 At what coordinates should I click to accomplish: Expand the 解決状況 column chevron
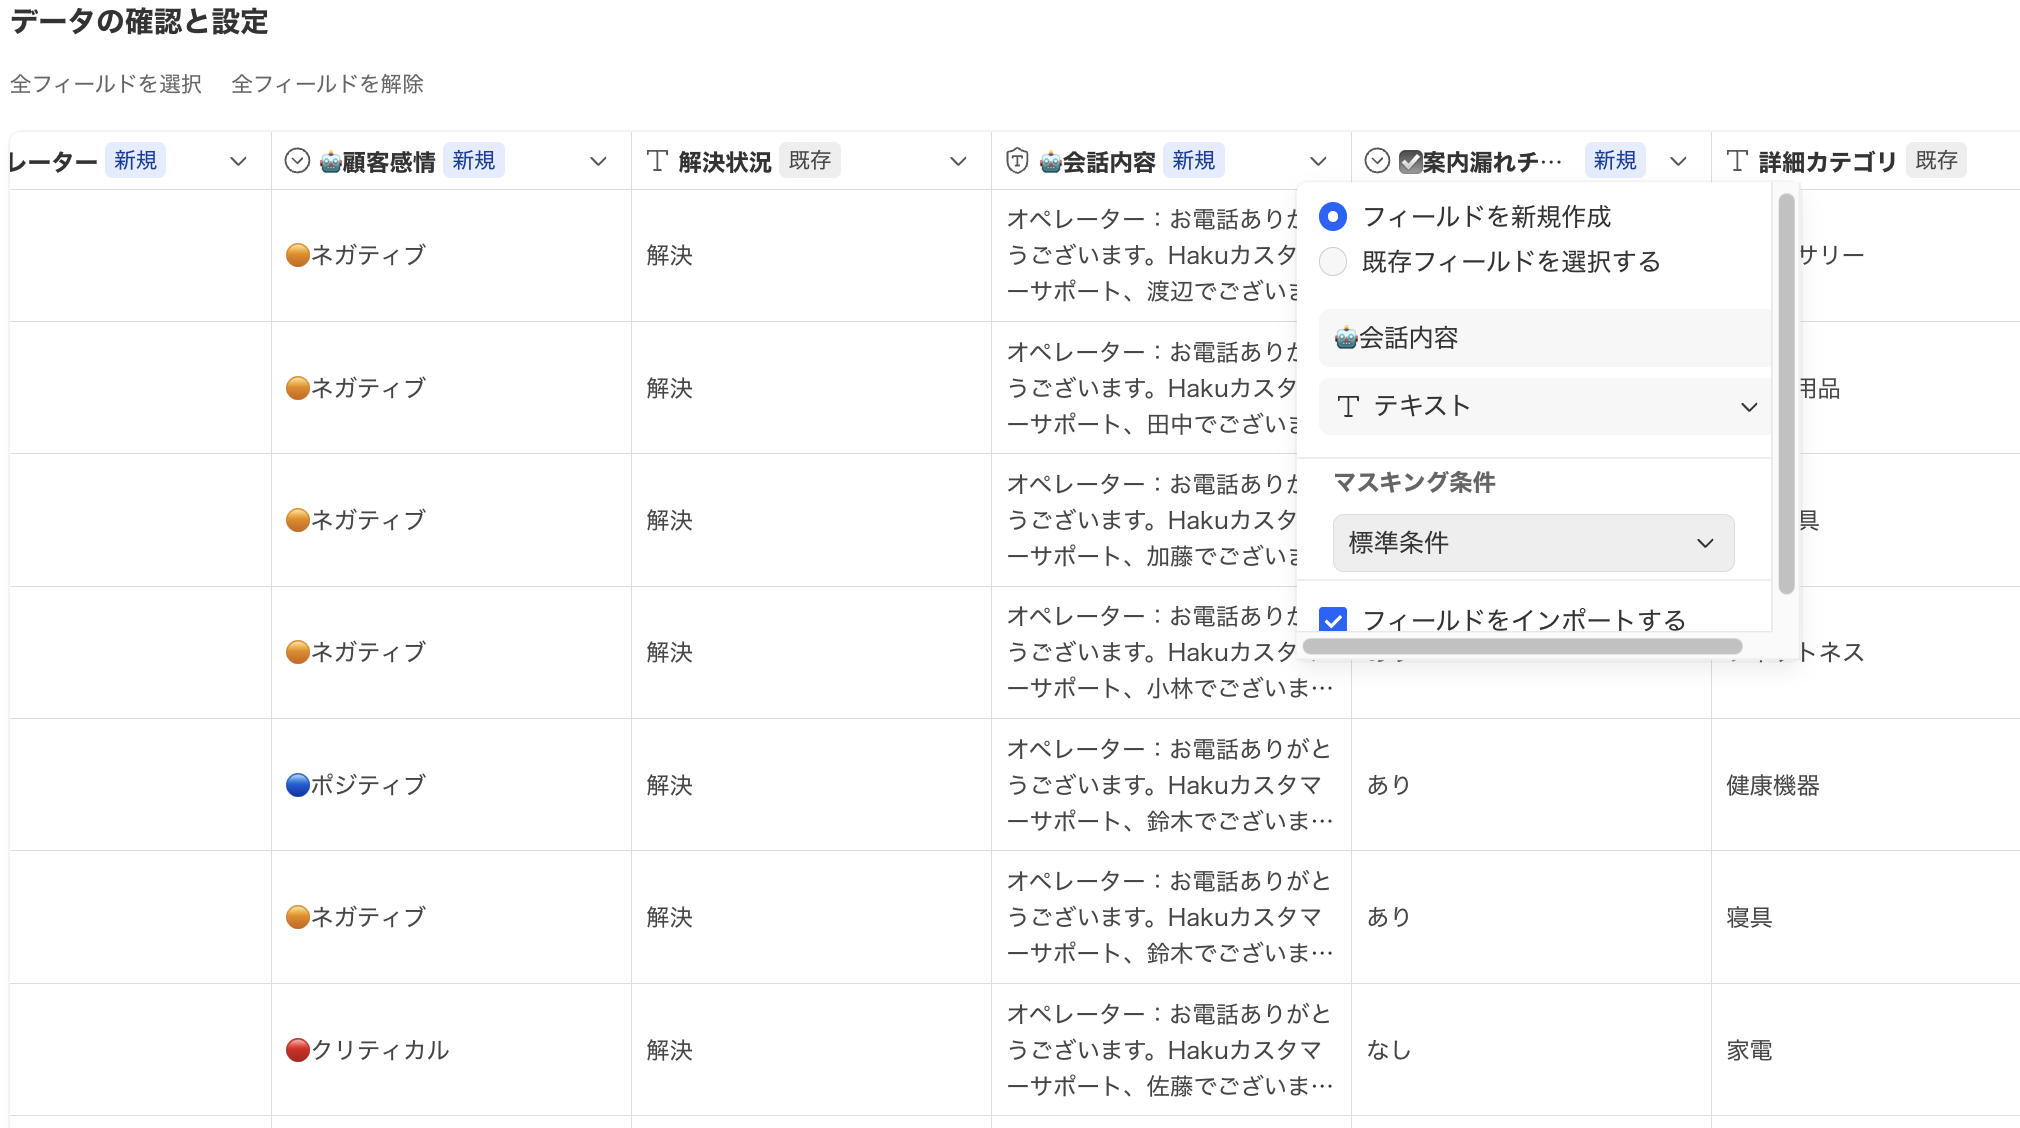(958, 161)
